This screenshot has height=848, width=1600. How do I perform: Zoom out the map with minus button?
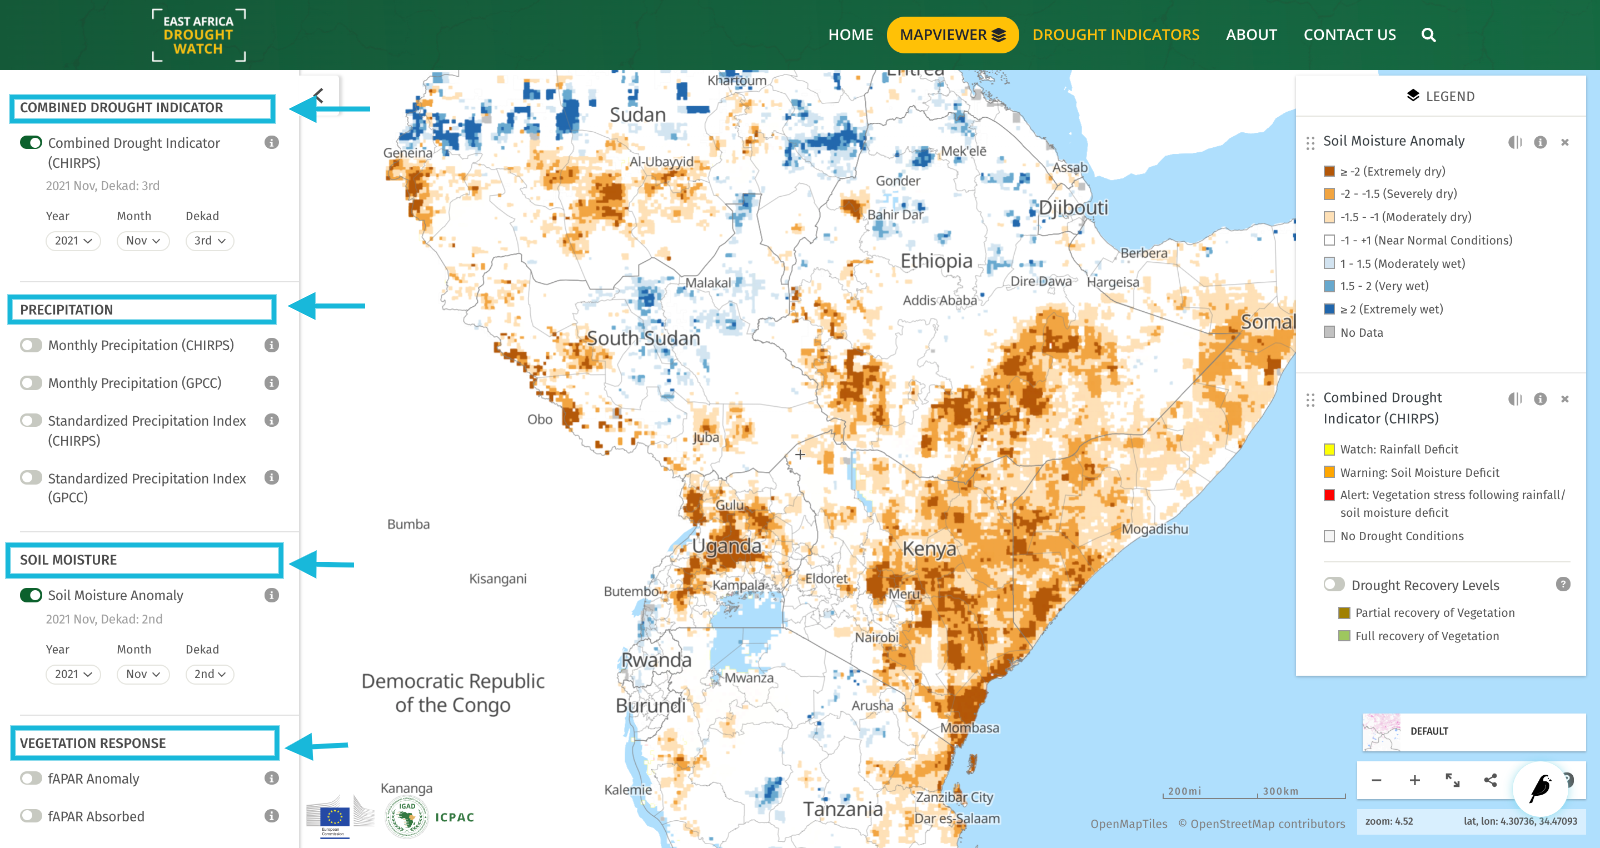tap(1376, 780)
